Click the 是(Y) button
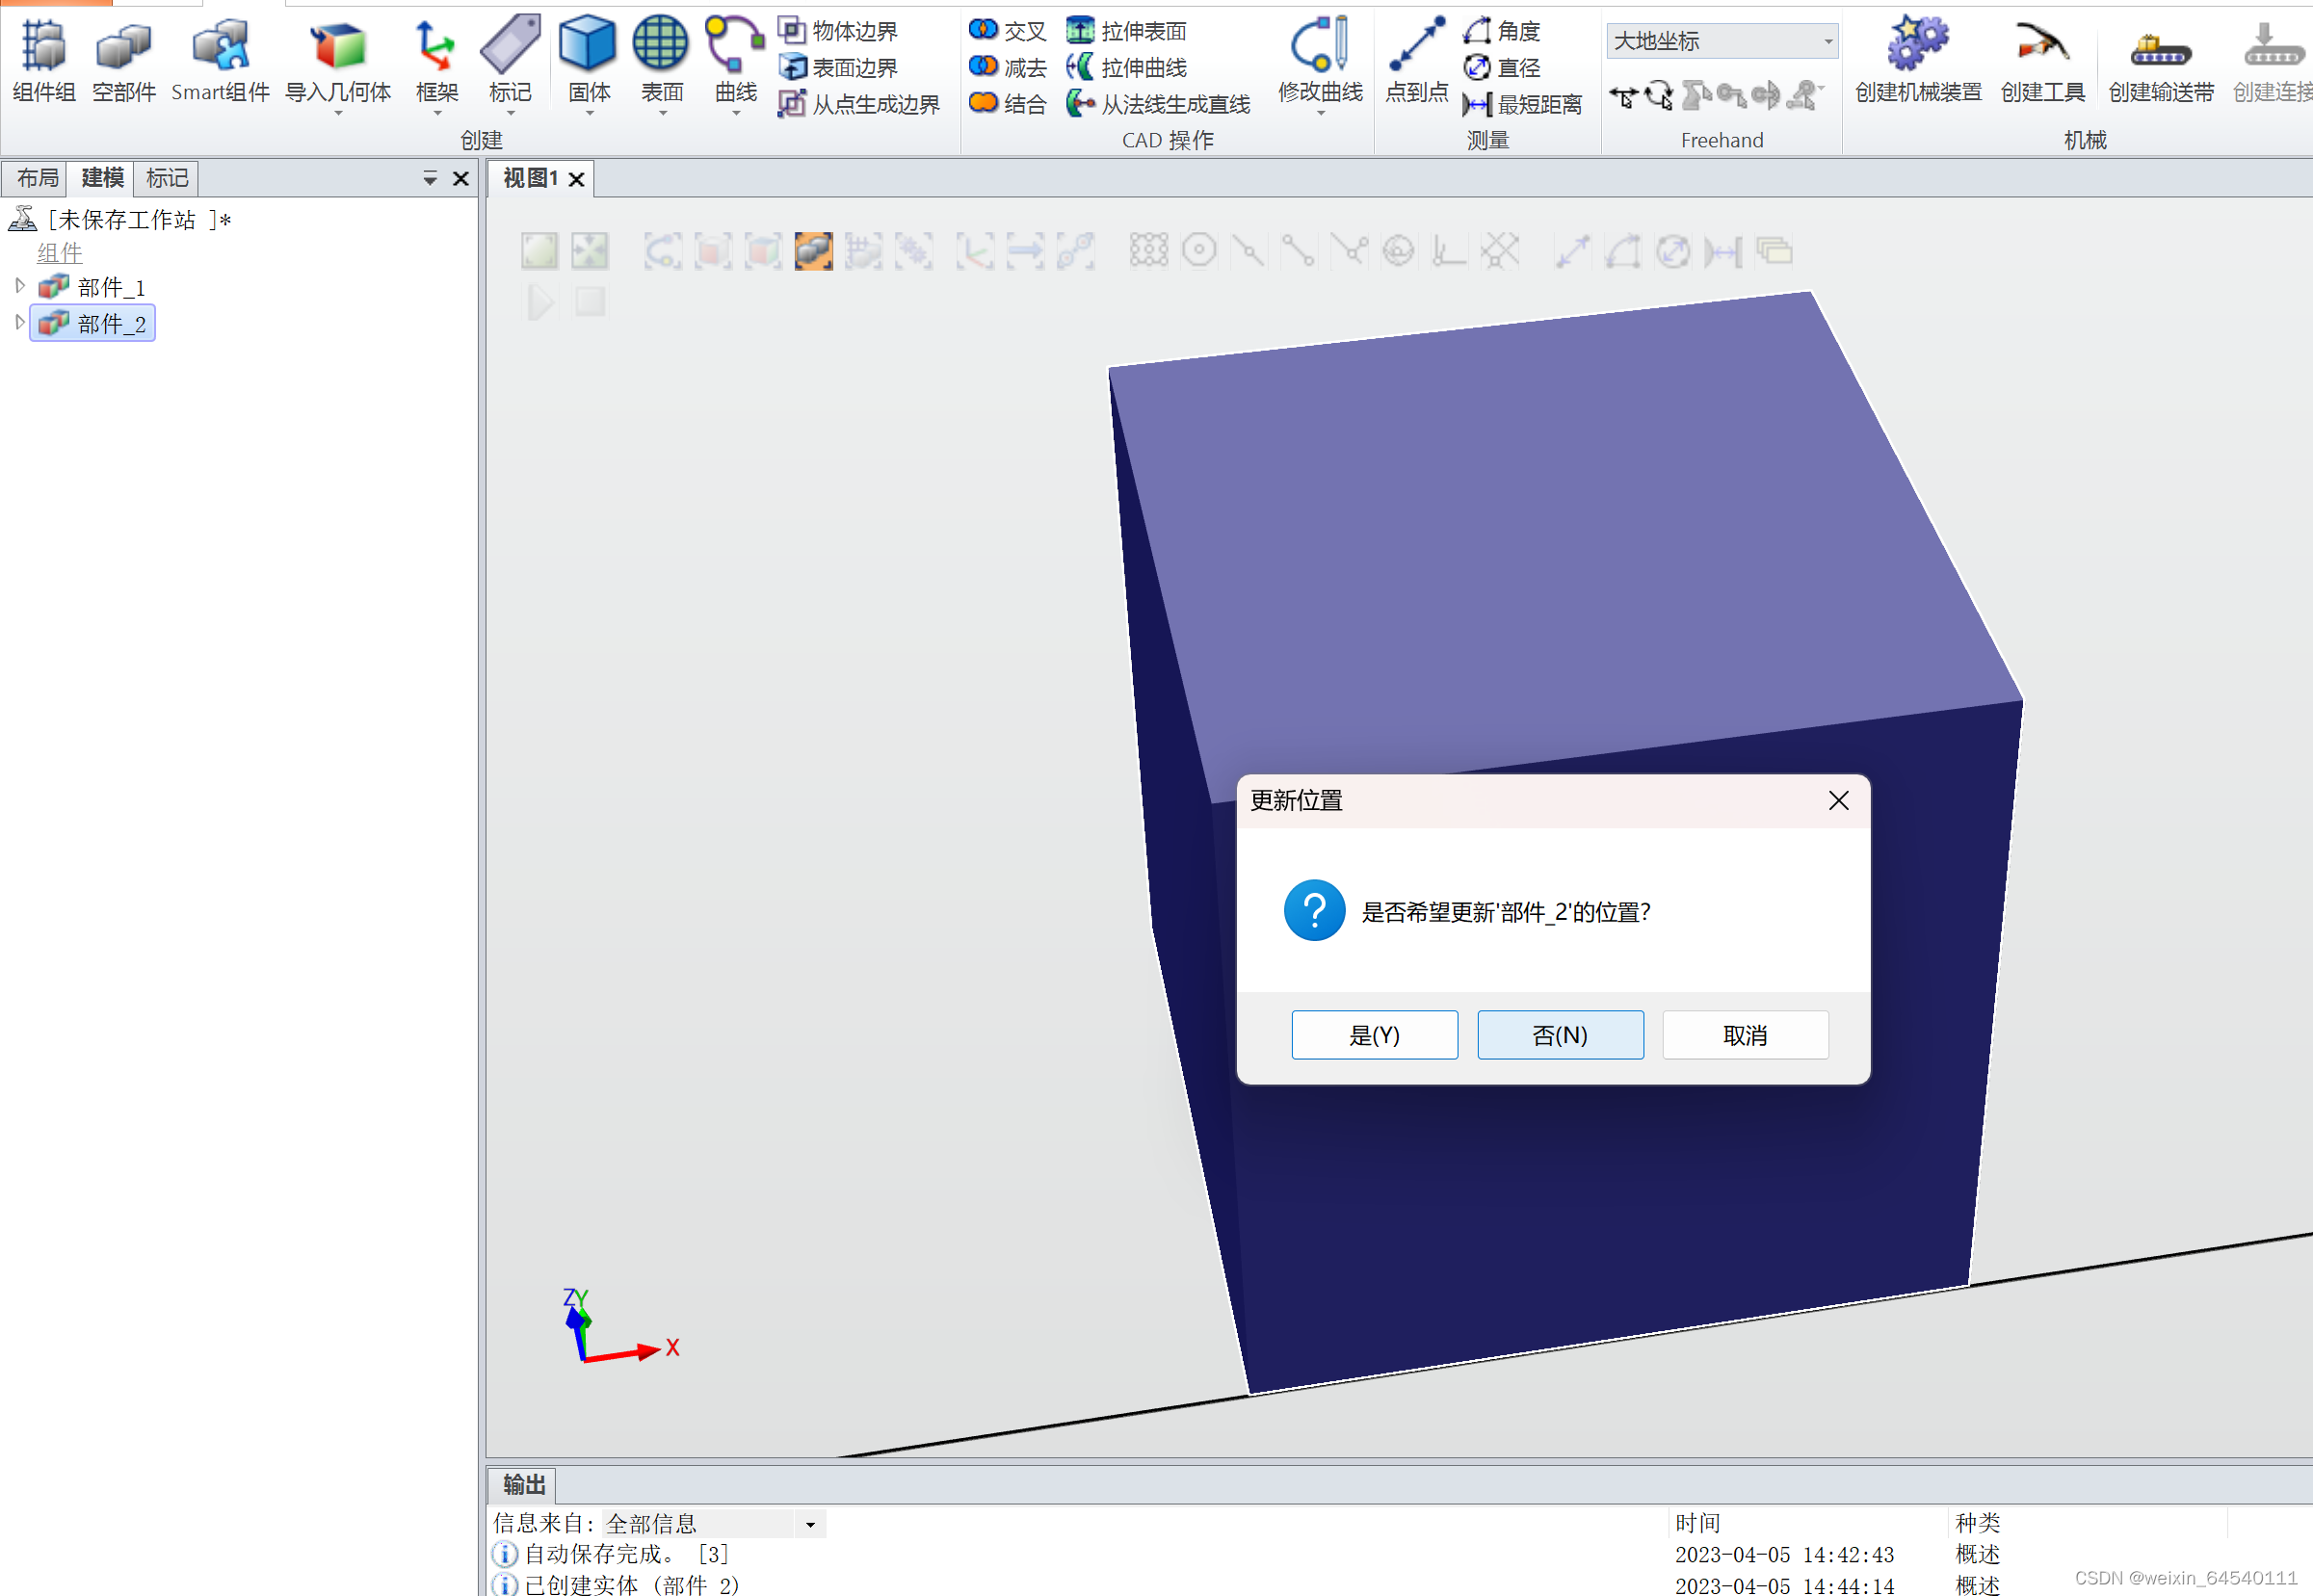The width and height of the screenshot is (2313, 1596). click(1374, 1035)
